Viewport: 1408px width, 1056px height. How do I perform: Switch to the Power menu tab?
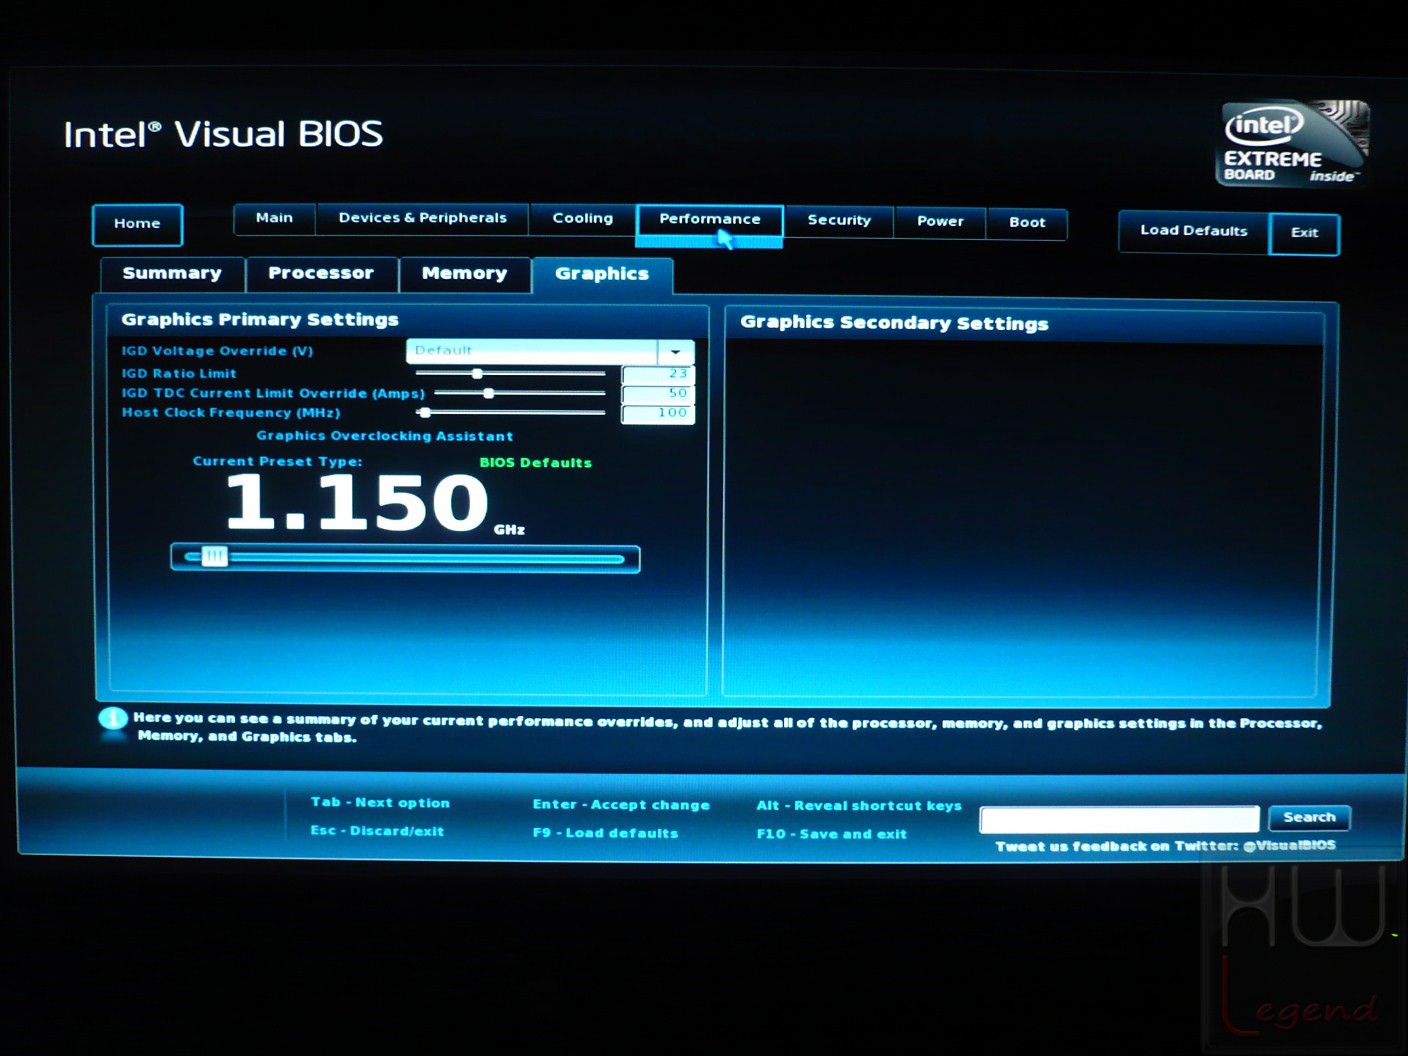(940, 222)
